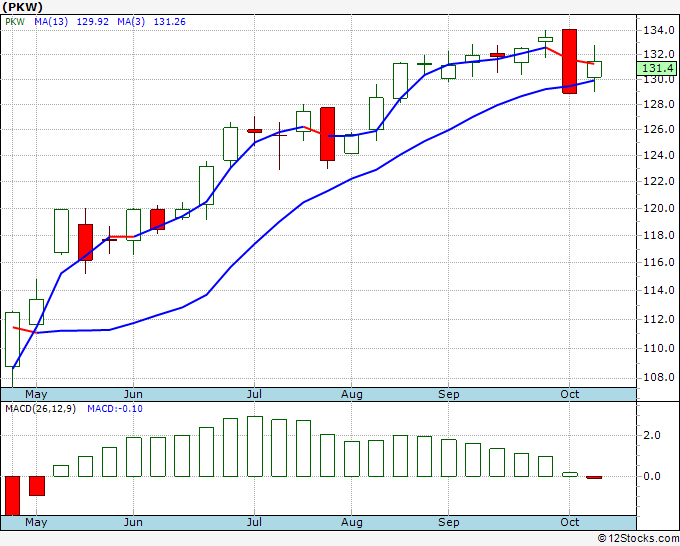Image resolution: width=680 pixels, height=546 pixels.
Task: Click Aug on the price chart time axis
Action: pos(351,394)
